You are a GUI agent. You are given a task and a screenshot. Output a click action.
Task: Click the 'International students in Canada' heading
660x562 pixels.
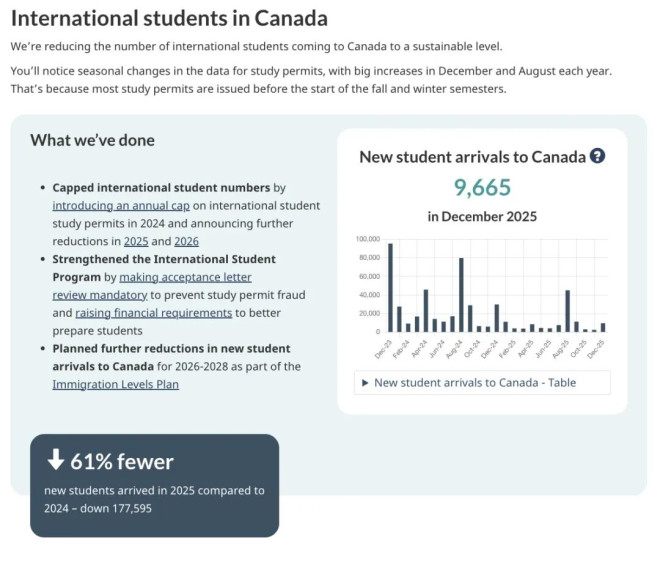[169, 18]
